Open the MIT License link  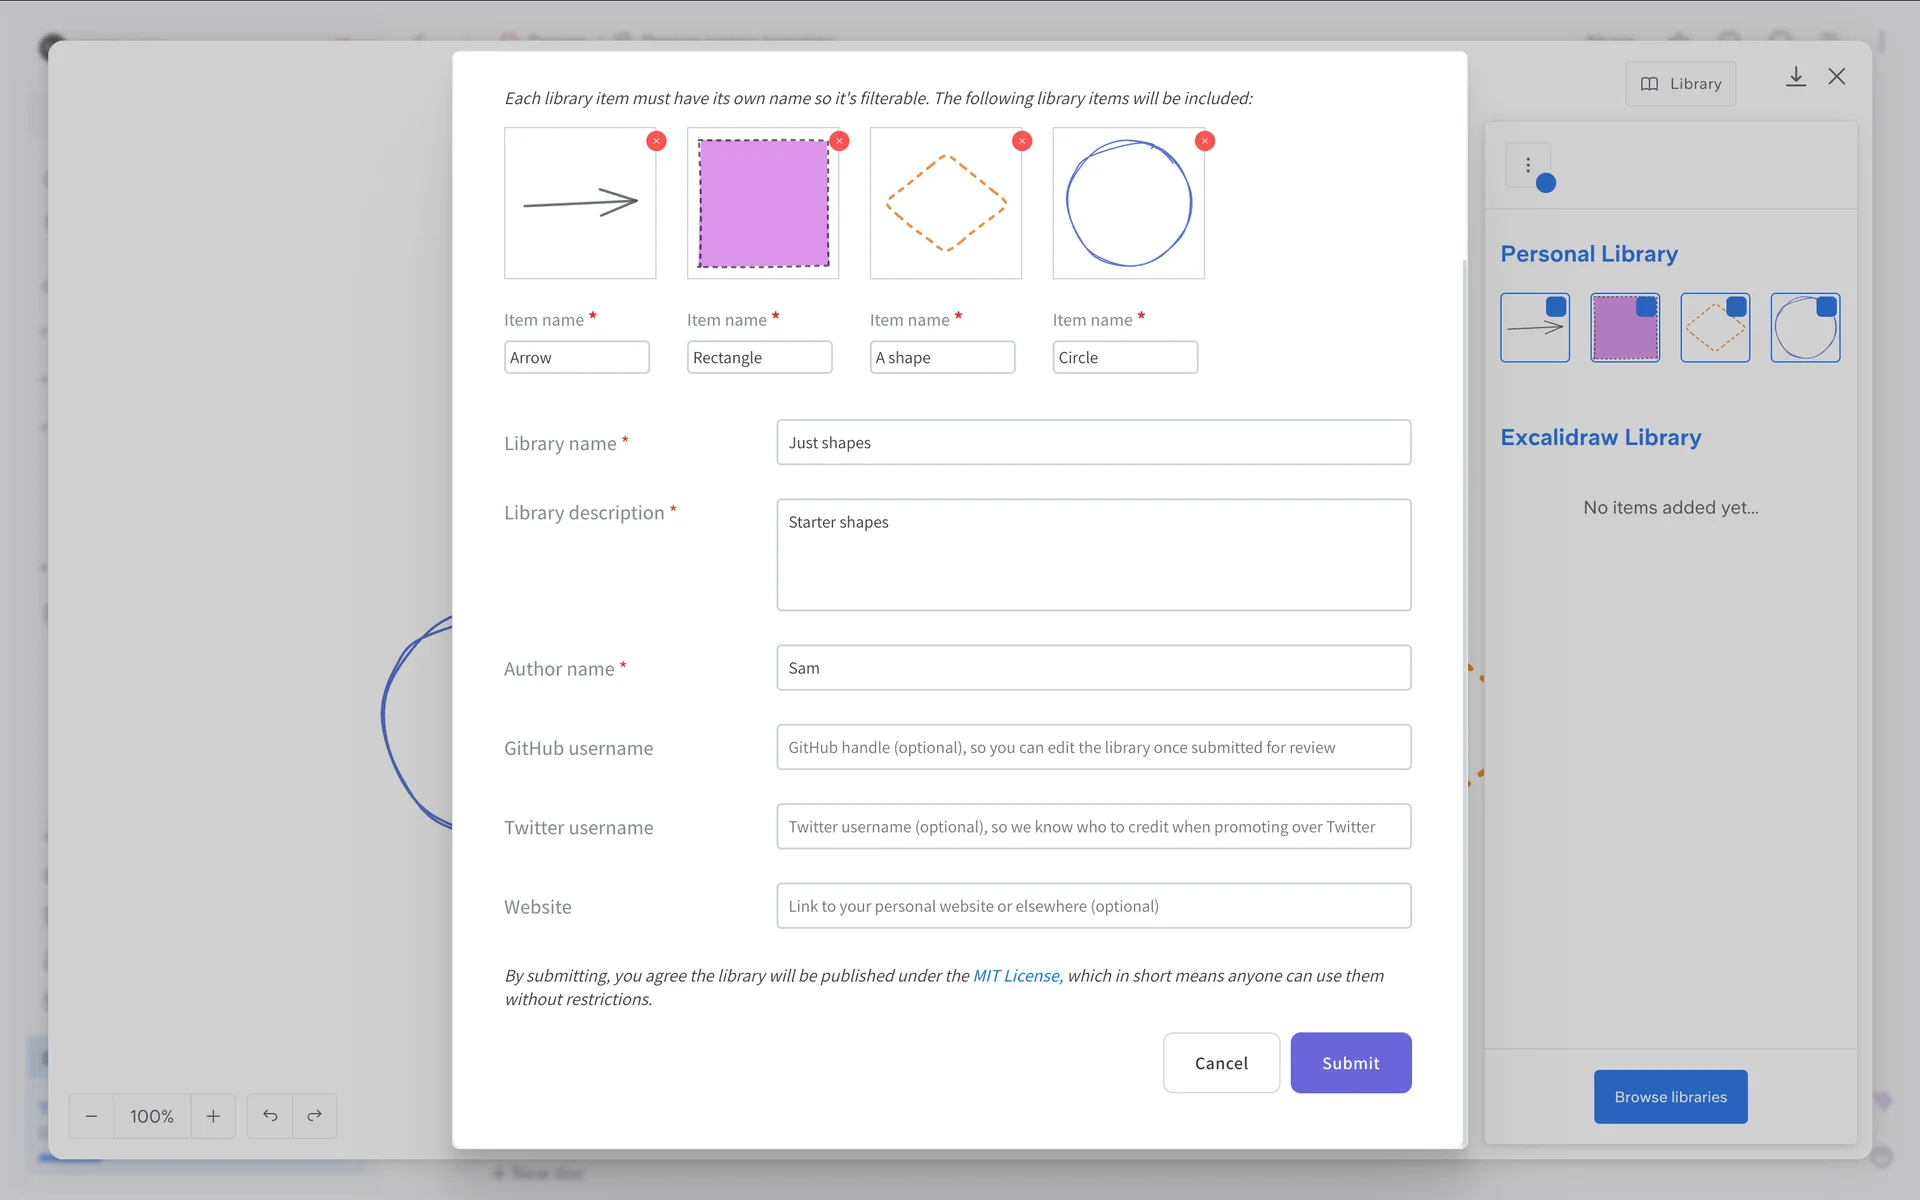[1016, 976]
